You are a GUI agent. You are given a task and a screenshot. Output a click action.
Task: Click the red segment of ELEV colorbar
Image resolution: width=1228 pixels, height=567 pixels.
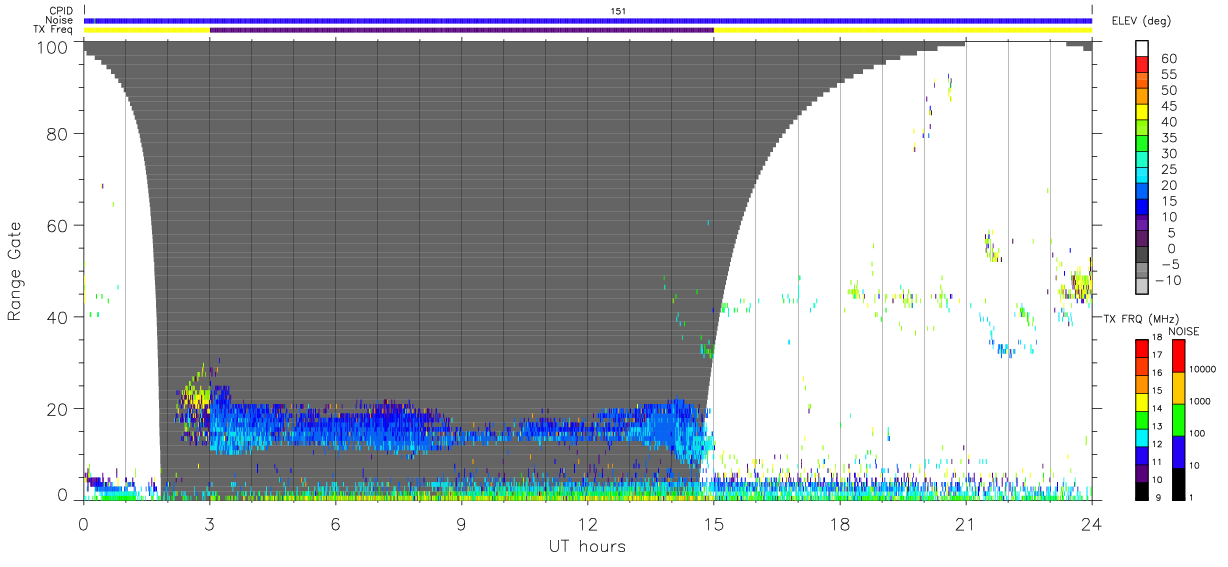coord(1143,66)
